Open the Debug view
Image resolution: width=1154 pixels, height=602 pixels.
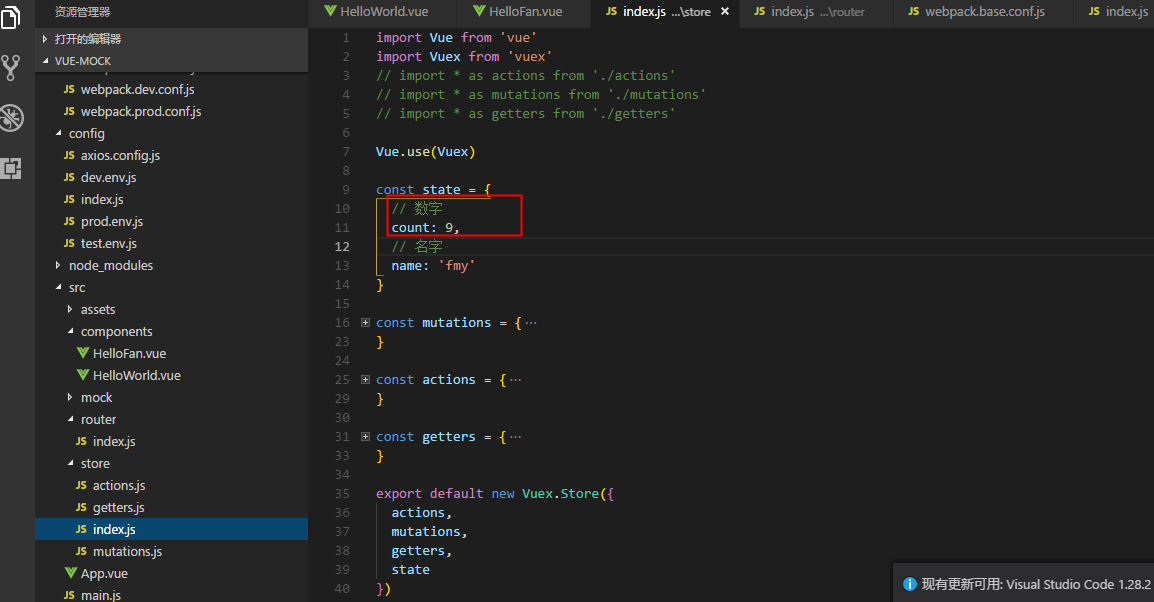click(x=11, y=118)
